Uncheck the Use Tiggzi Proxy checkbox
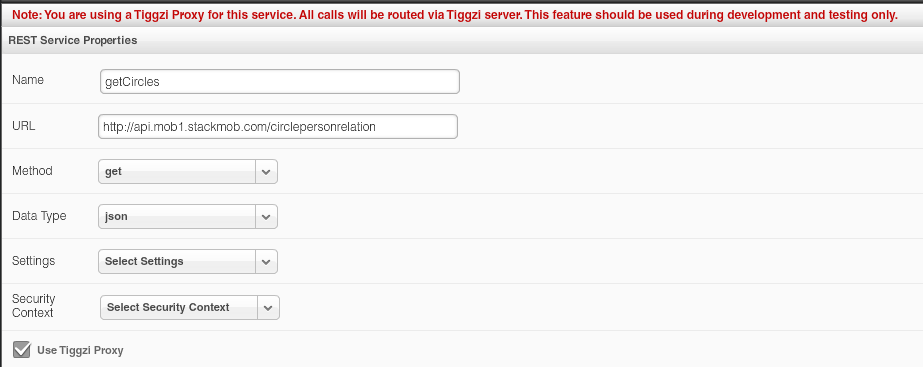 (x=22, y=349)
